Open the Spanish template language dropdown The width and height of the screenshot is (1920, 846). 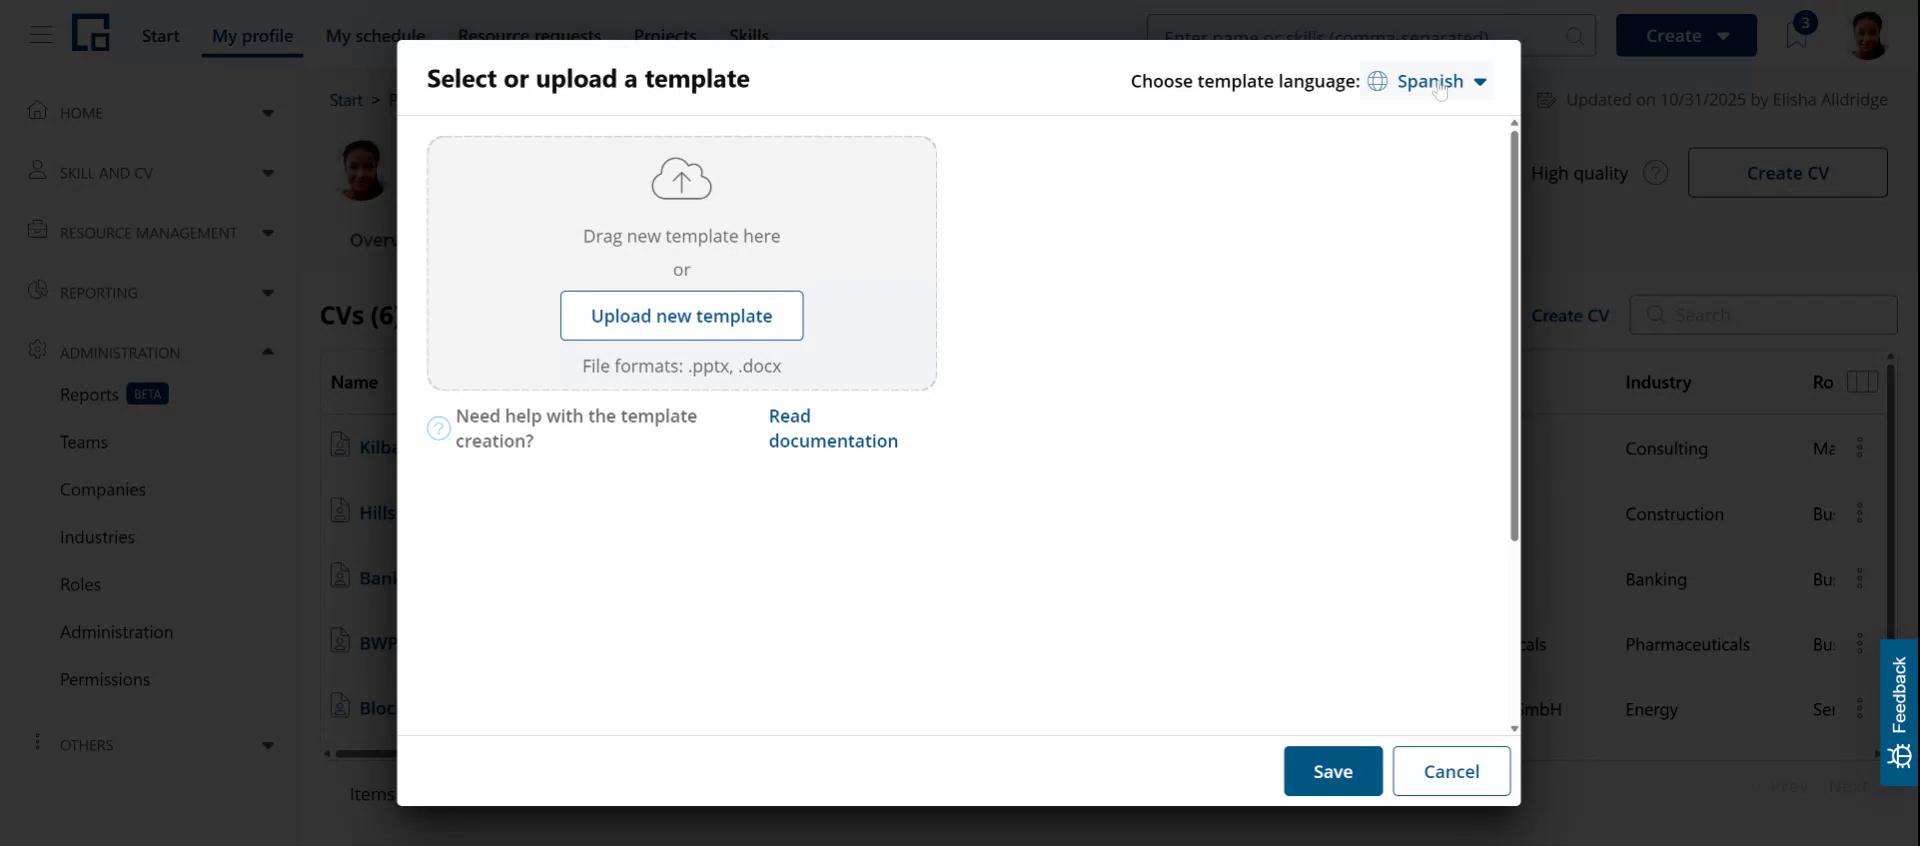tap(1427, 81)
